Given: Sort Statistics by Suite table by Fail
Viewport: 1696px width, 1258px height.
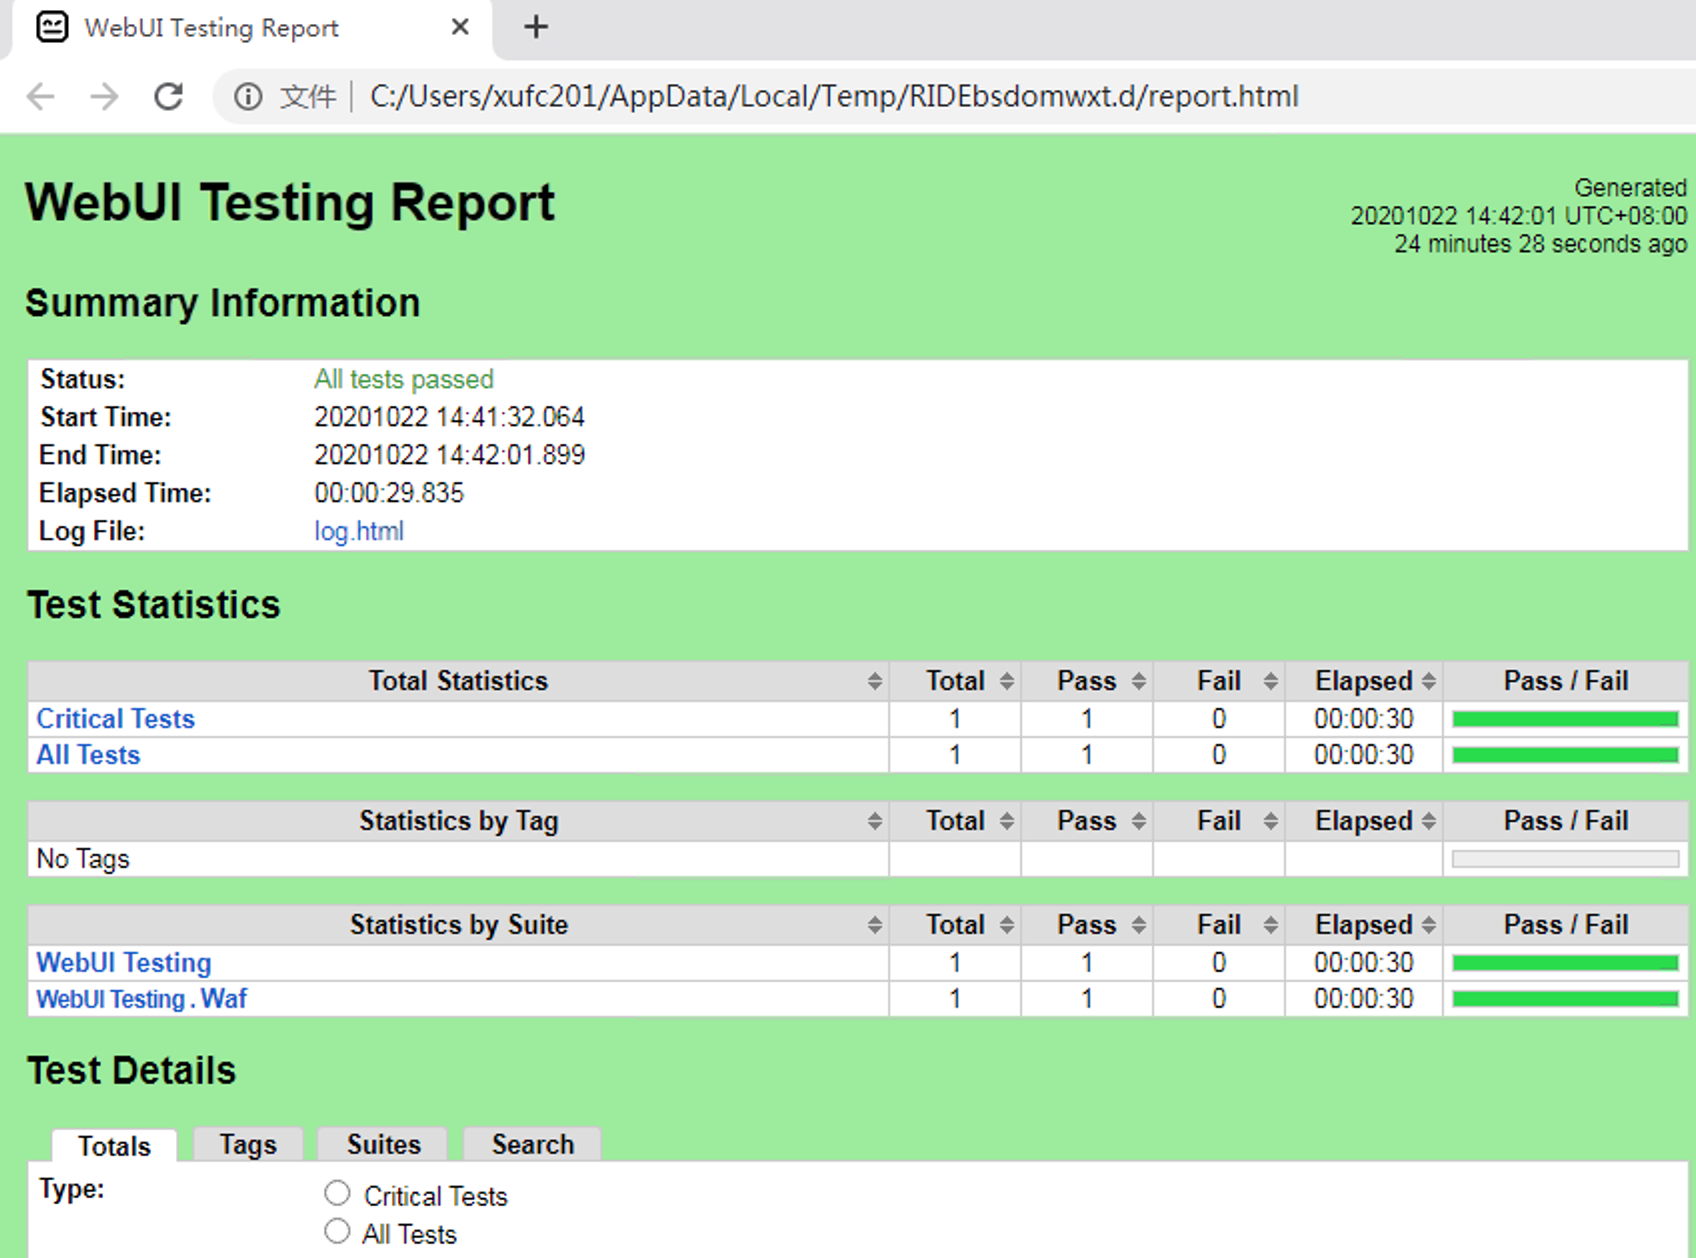Looking at the screenshot, I should point(1271,925).
